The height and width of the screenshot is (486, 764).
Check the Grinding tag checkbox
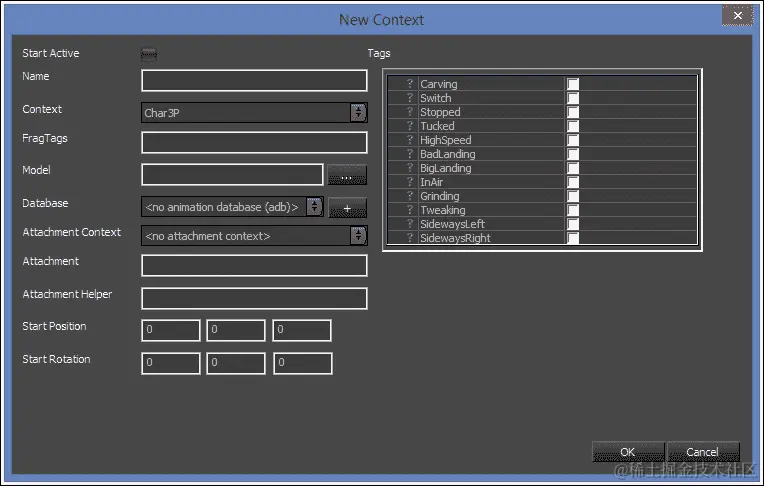pyautogui.click(x=573, y=196)
